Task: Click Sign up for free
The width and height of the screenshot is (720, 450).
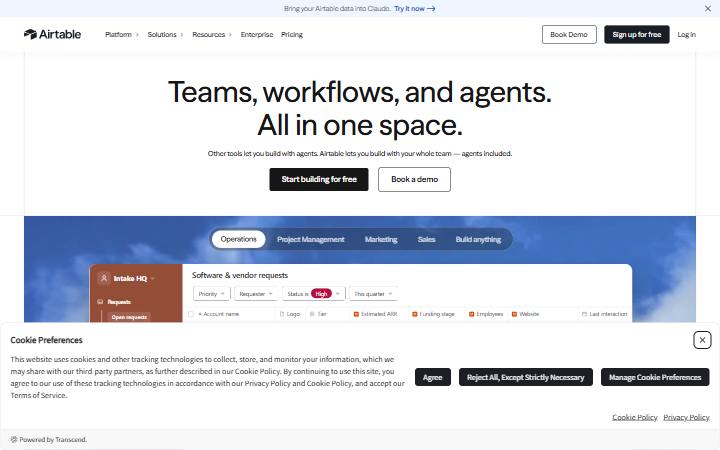Action: click(x=636, y=34)
